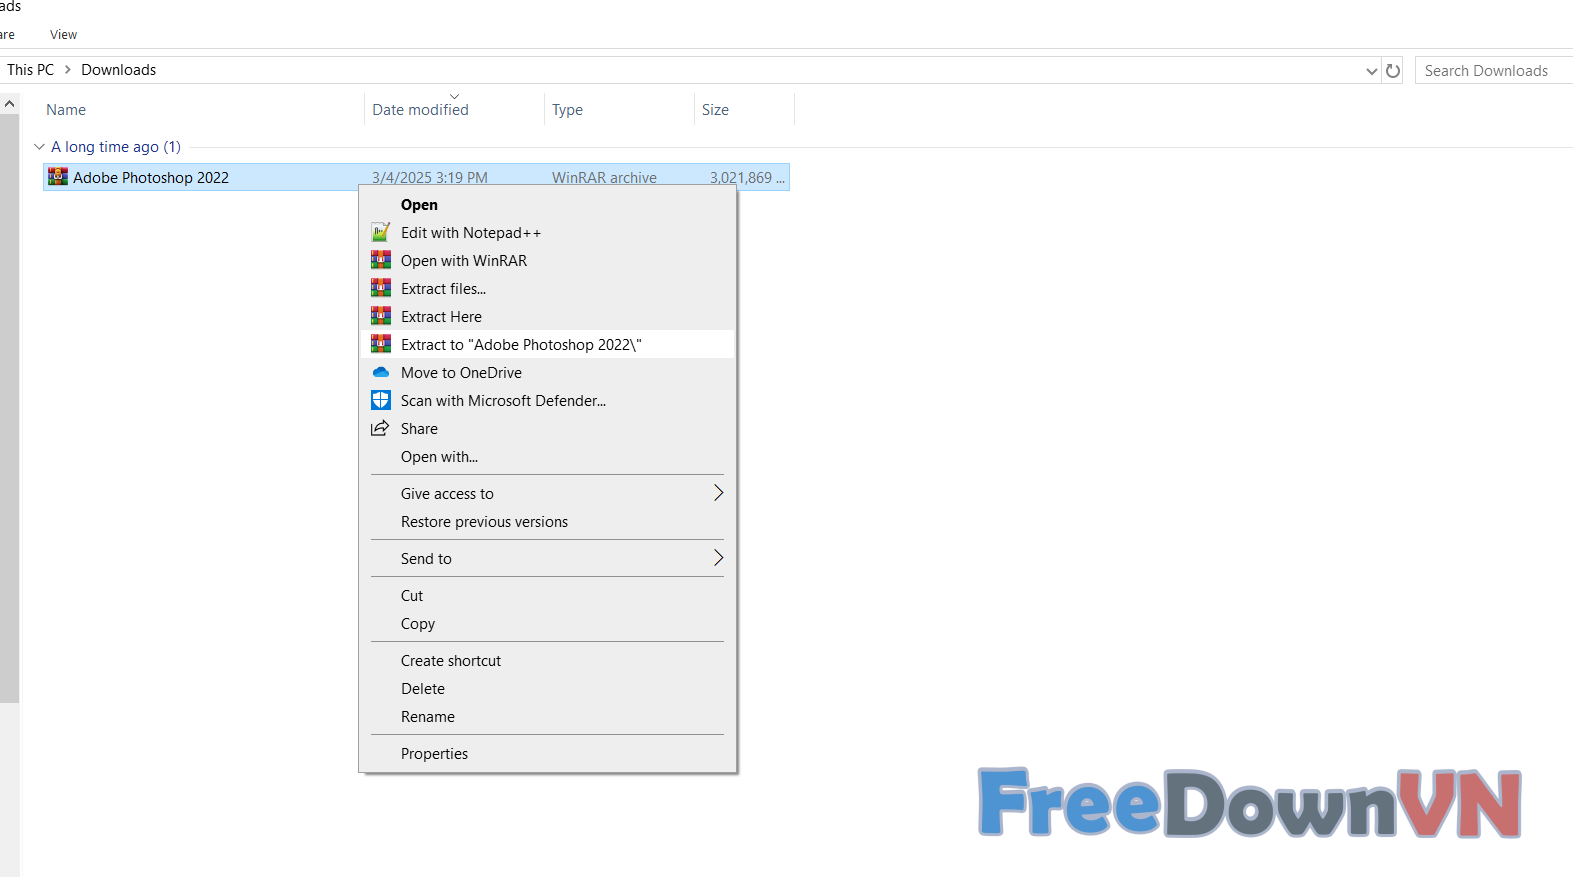Select Open with WinRAR
Viewport: 1573px width, 877px height.
tap(463, 261)
